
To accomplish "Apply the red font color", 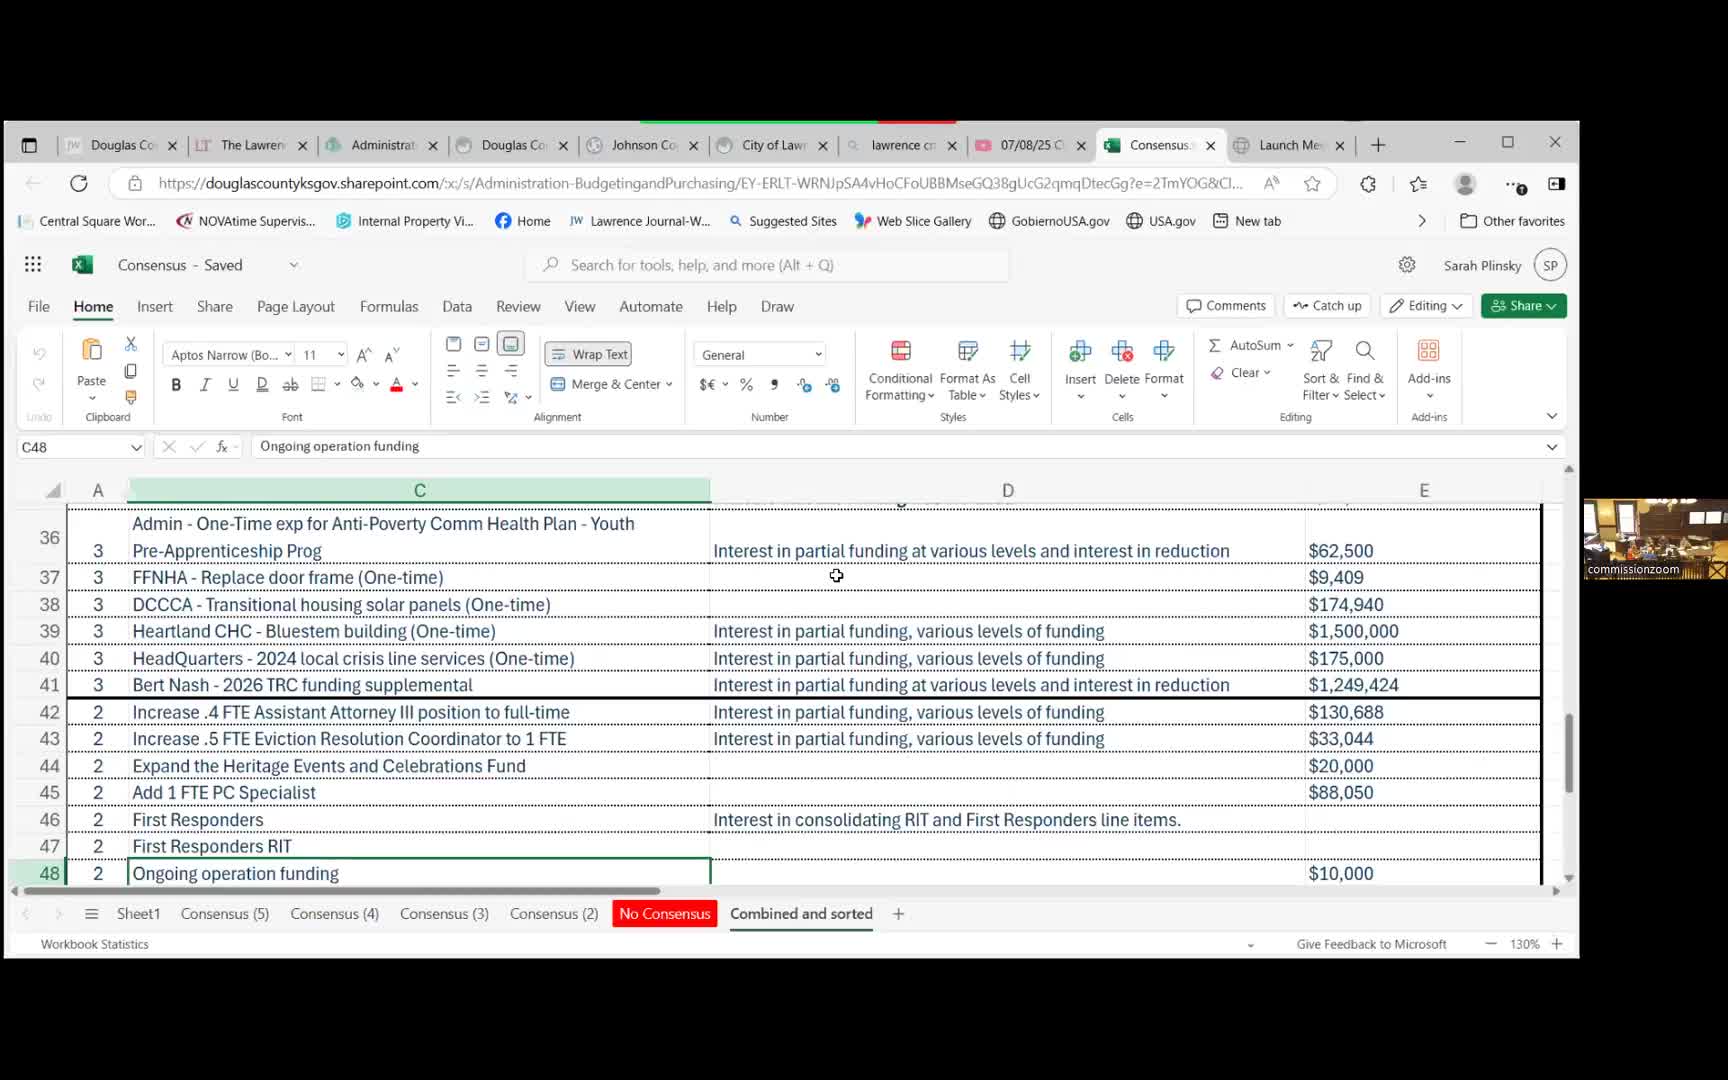I will 396,384.
